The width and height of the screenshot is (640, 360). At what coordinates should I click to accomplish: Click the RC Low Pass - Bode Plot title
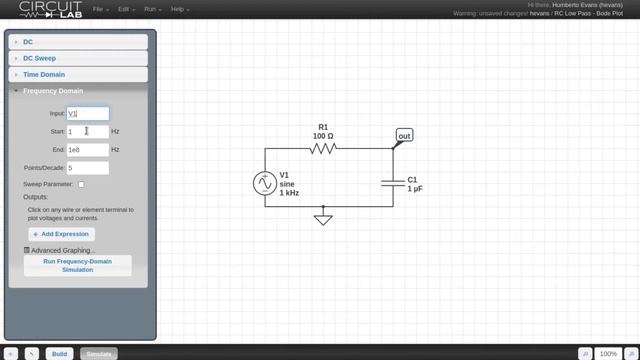pos(589,13)
